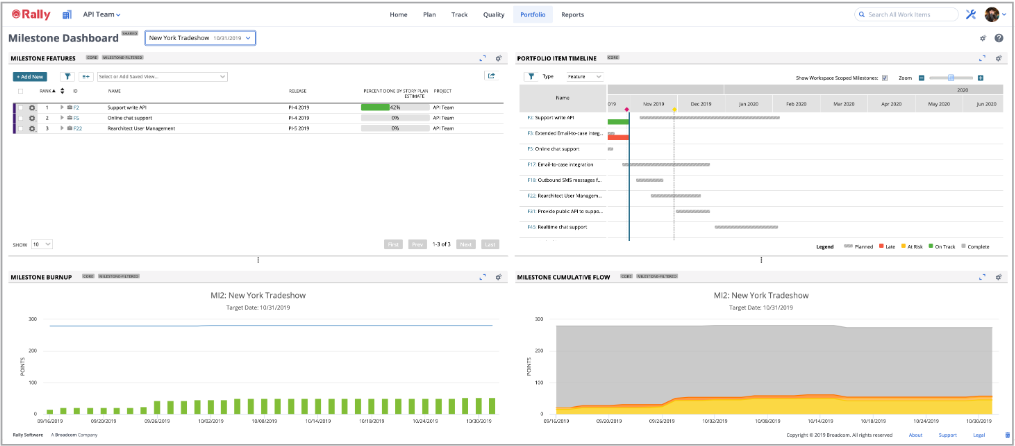This screenshot has height=446, width=1015.
Task: Click the filter icon in Milestone Features
Action: coord(67,76)
